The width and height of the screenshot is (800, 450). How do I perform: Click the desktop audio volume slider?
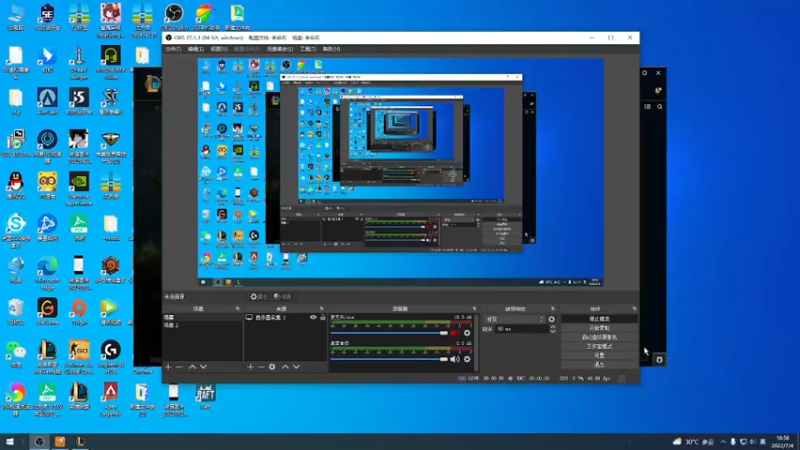click(389, 359)
